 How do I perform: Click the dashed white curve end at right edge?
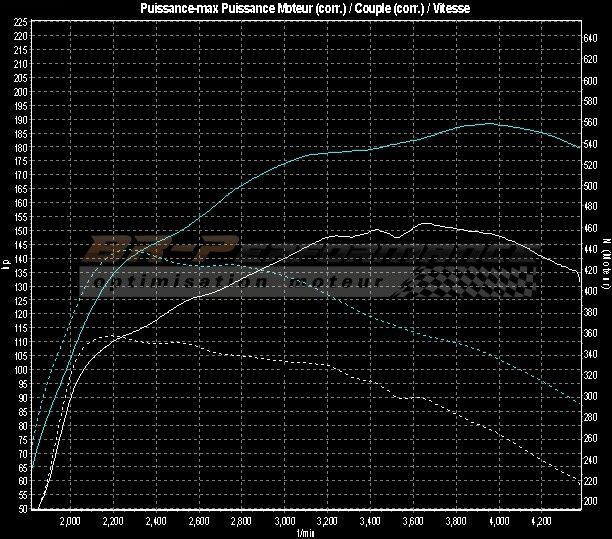point(578,480)
